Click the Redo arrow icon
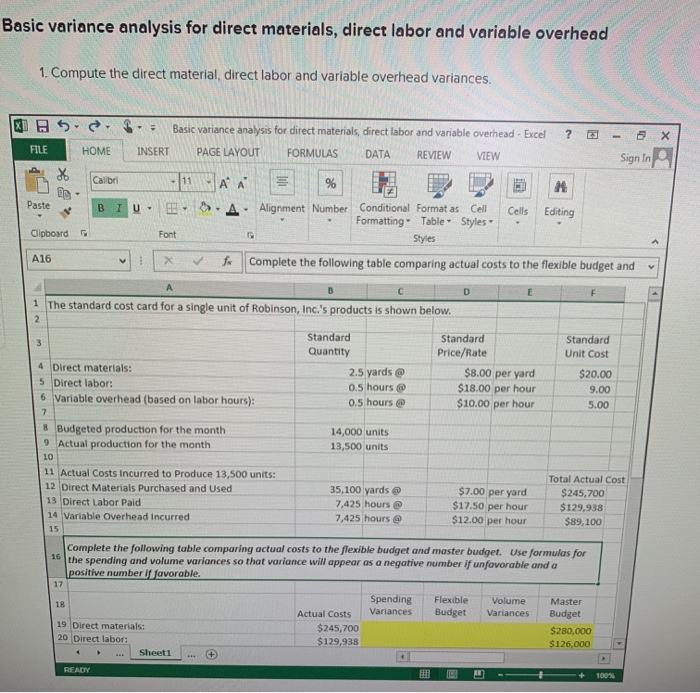 coord(94,127)
